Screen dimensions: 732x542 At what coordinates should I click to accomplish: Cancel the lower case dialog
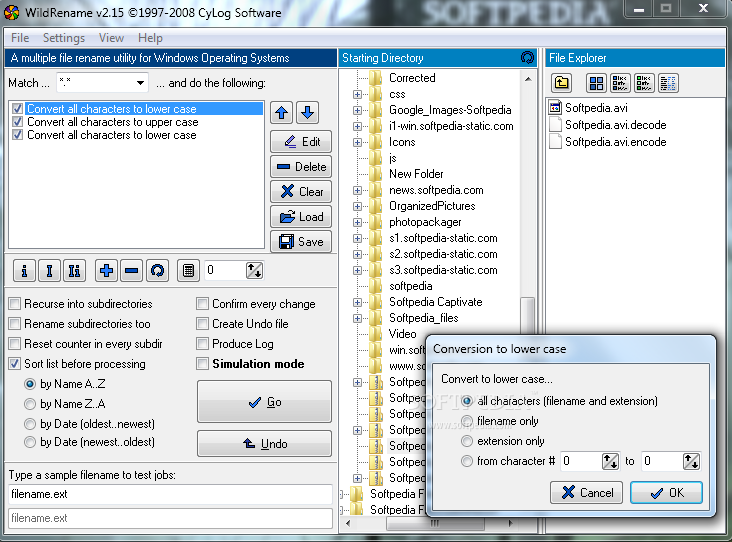[x=586, y=493]
